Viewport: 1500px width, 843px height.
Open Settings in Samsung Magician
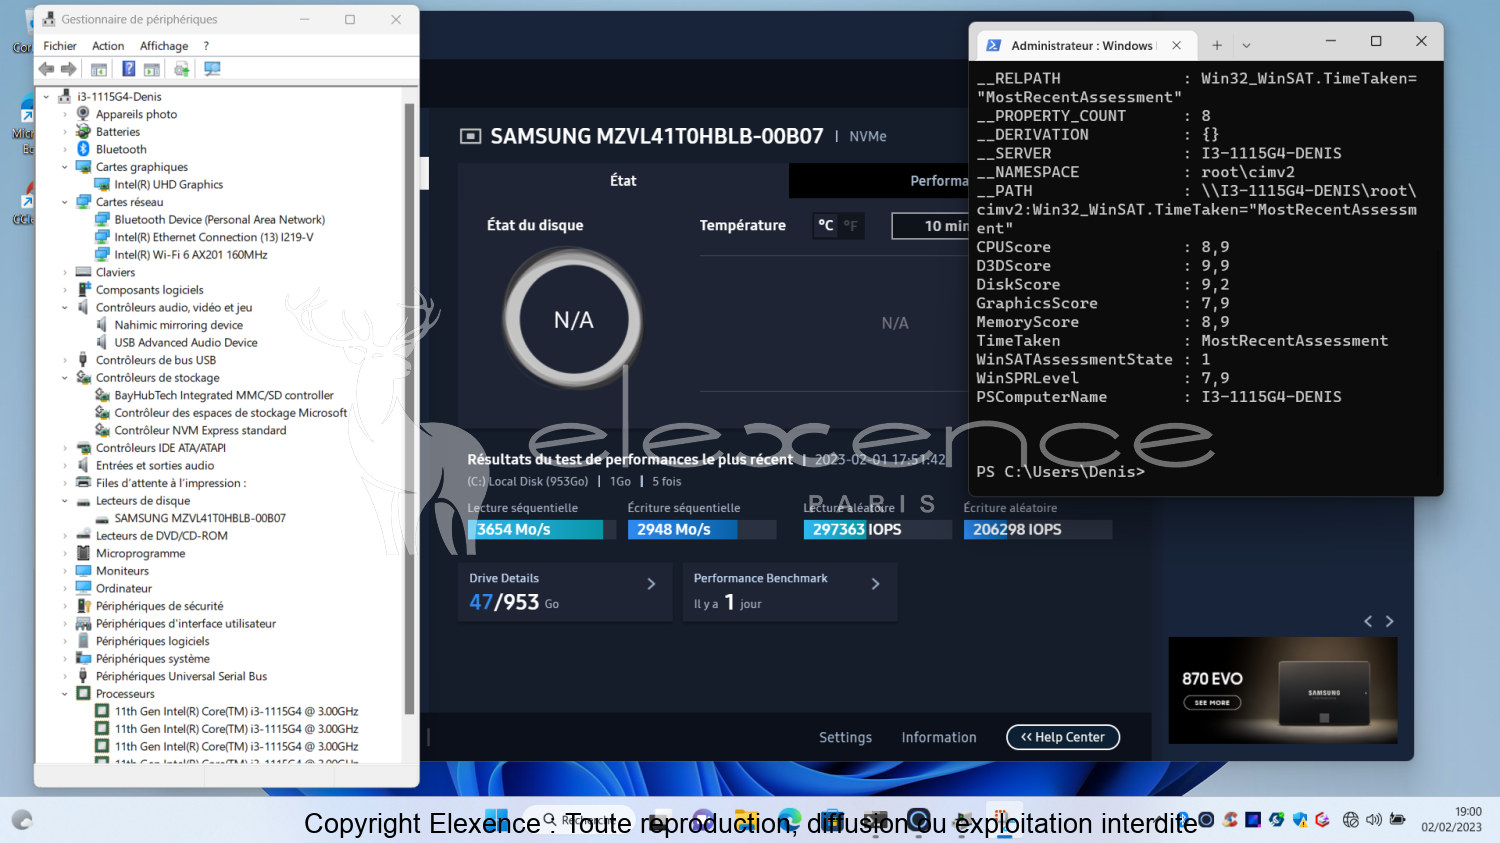coord(845,737)
